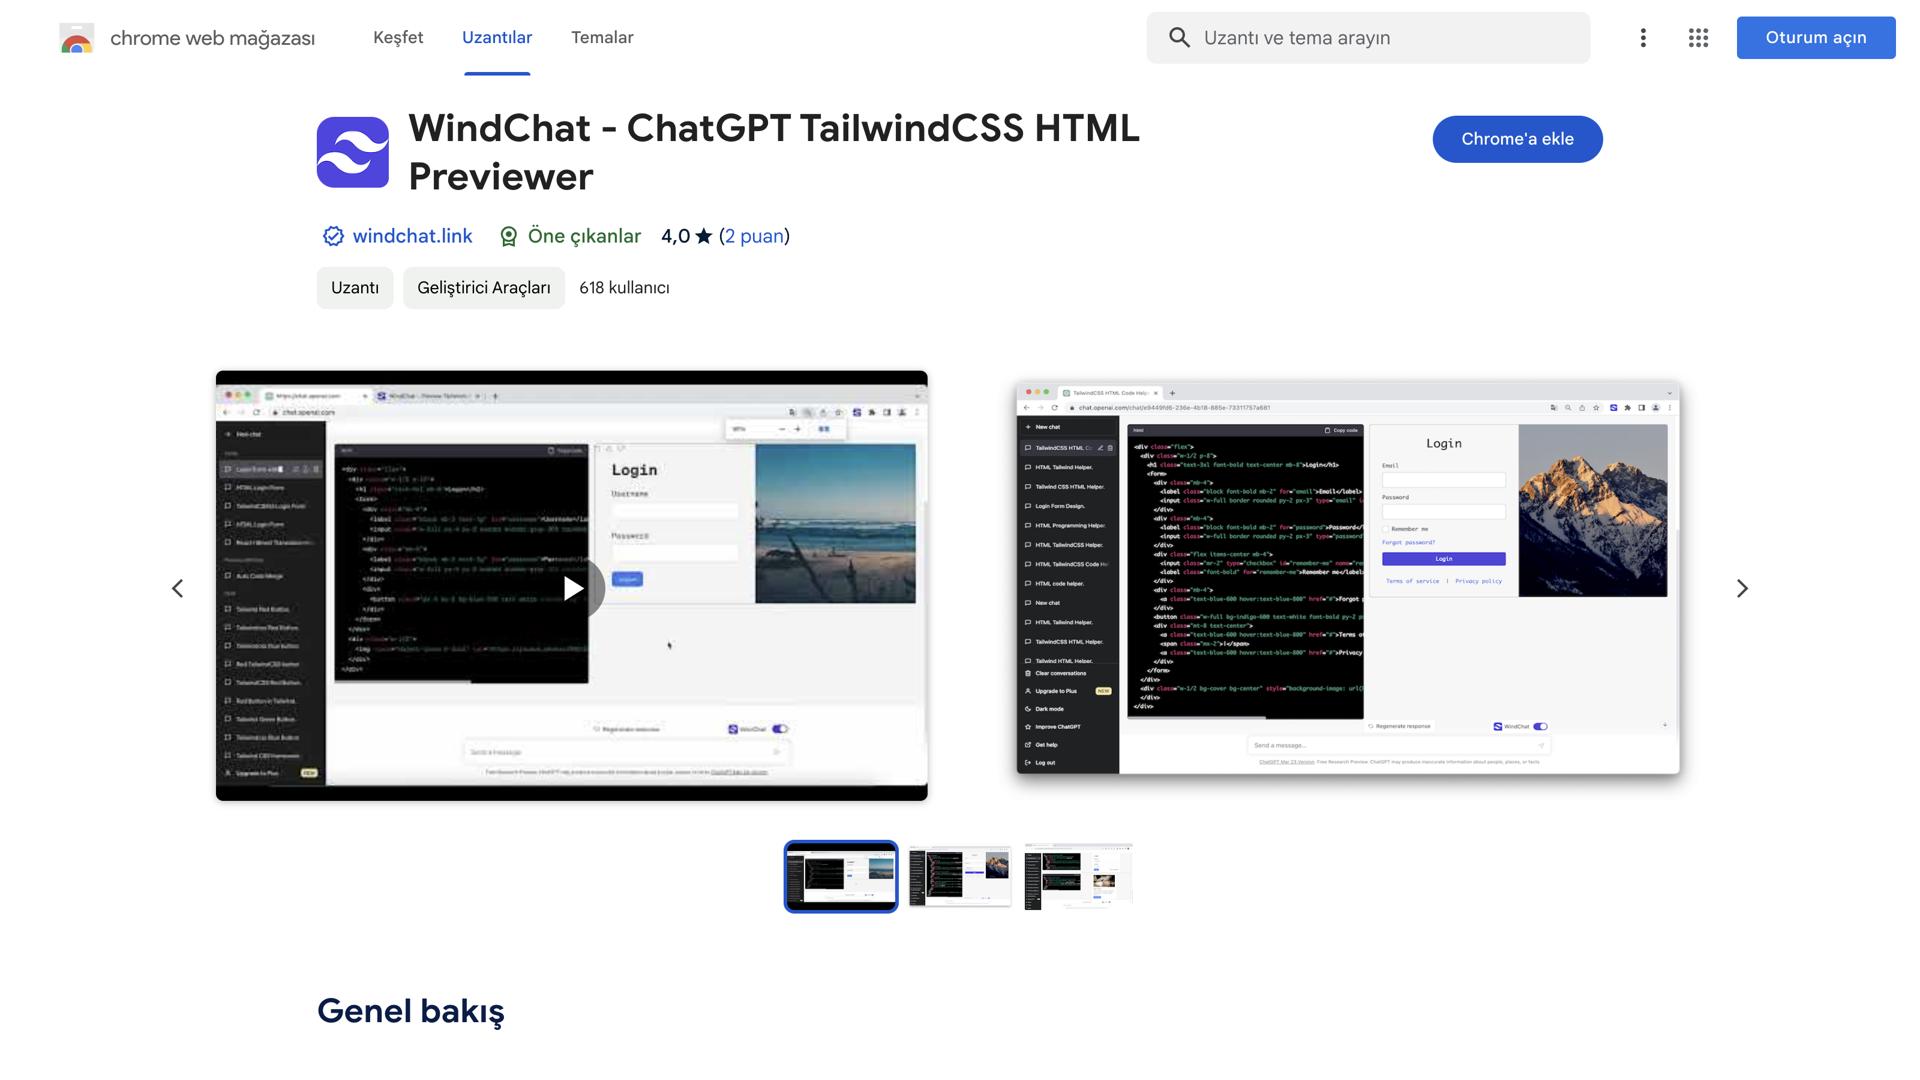Switch to the Temalar tab
Viewport: 1920px width, 1080px height.
click(602, 38)
